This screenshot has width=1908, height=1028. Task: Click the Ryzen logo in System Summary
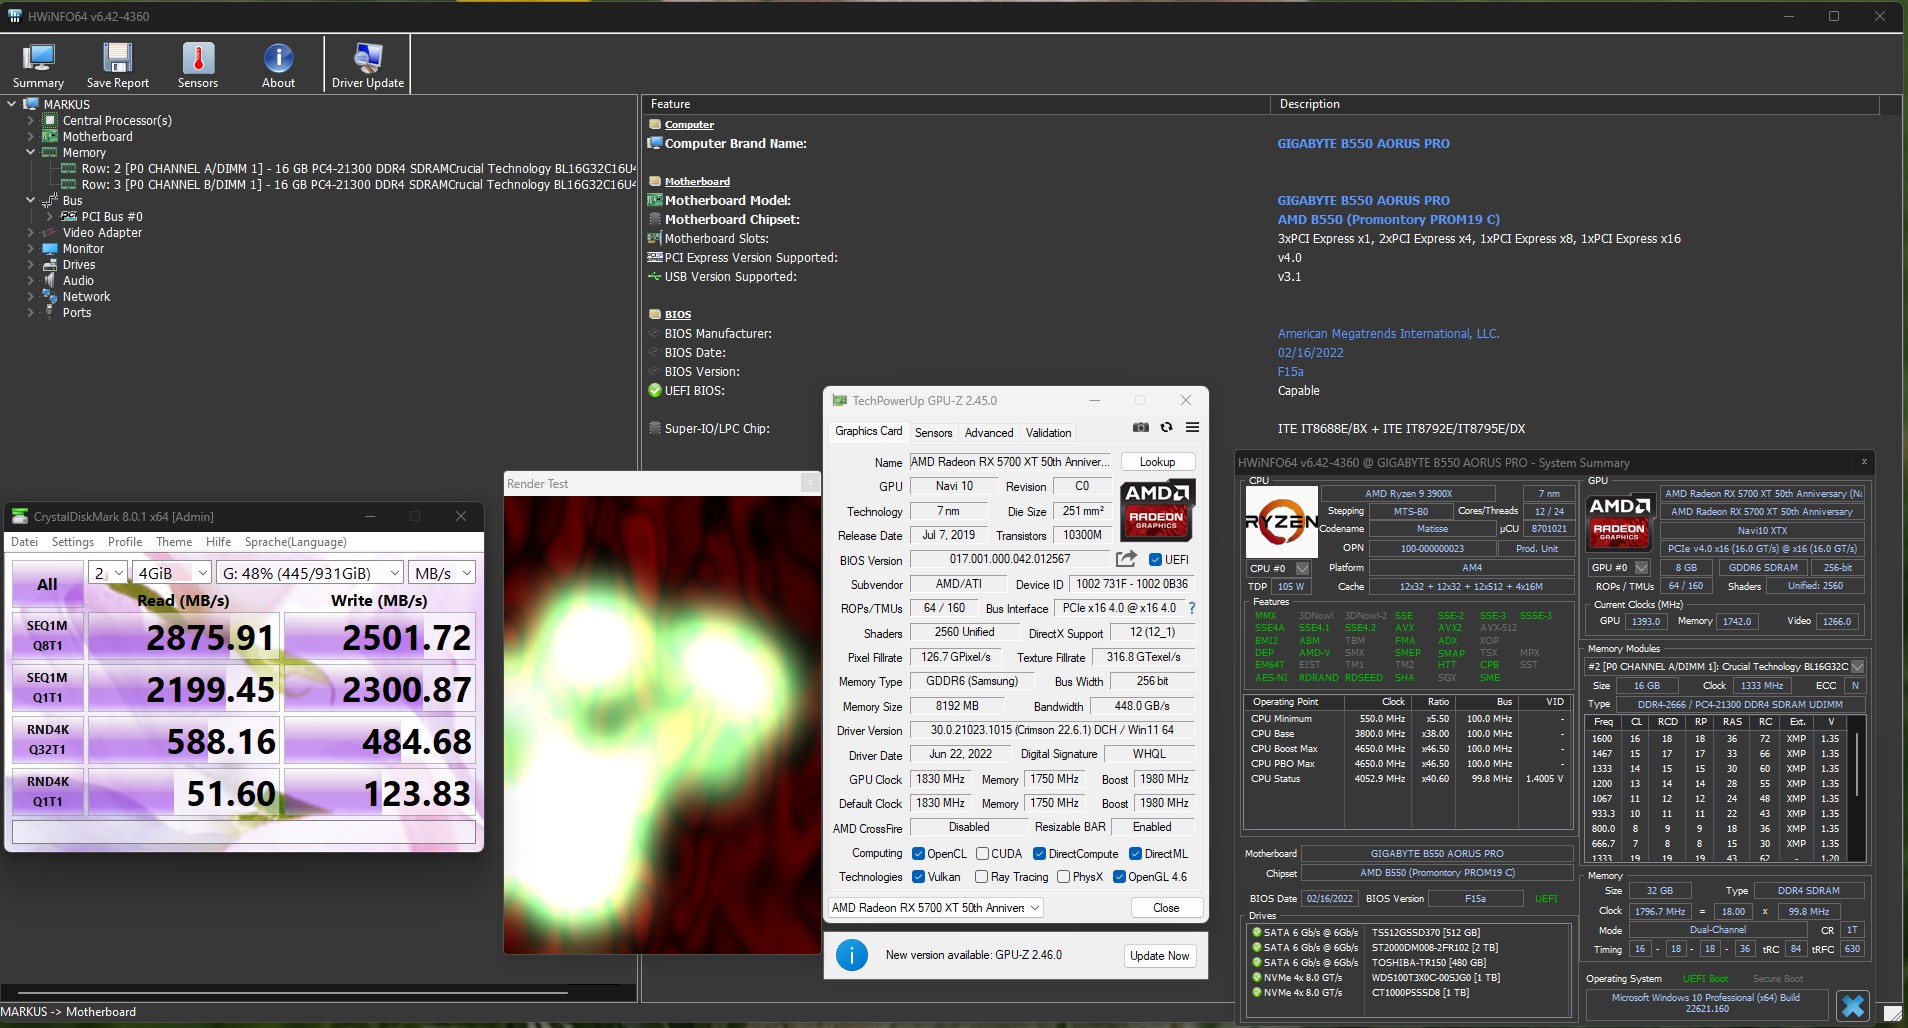[x=1281, y=521]
